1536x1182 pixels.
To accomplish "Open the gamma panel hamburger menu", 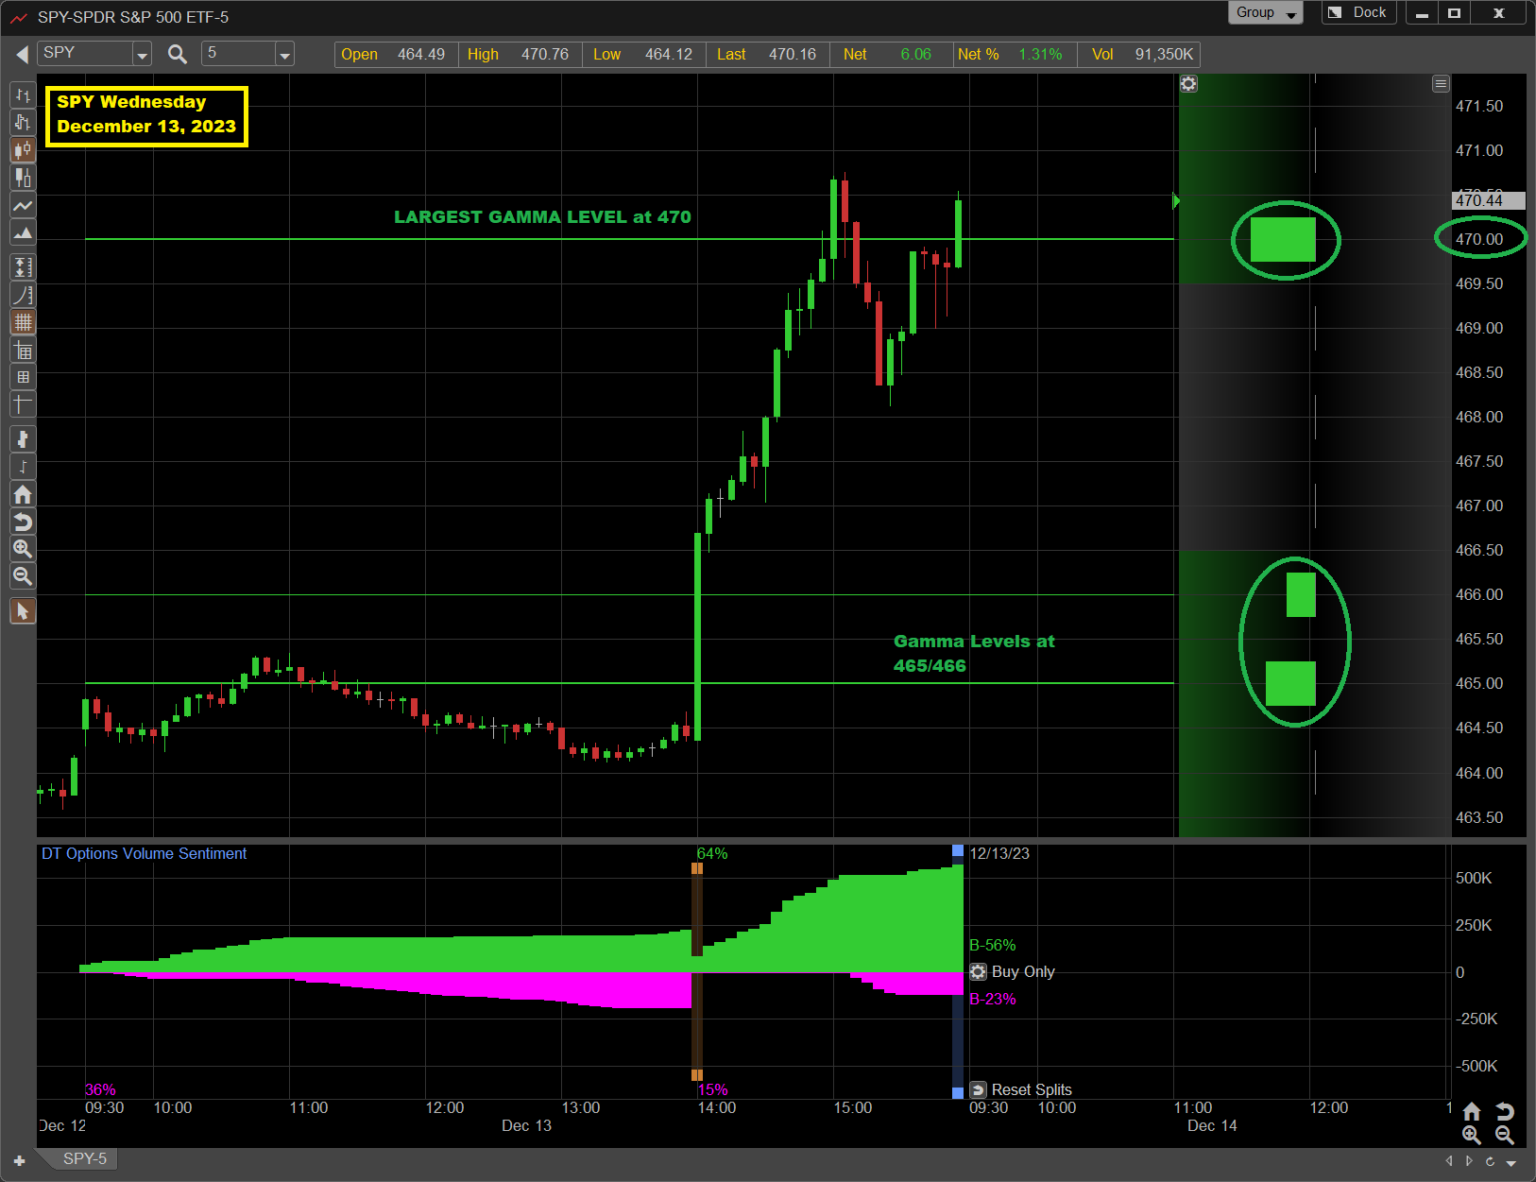I will tap(1440, 84).
